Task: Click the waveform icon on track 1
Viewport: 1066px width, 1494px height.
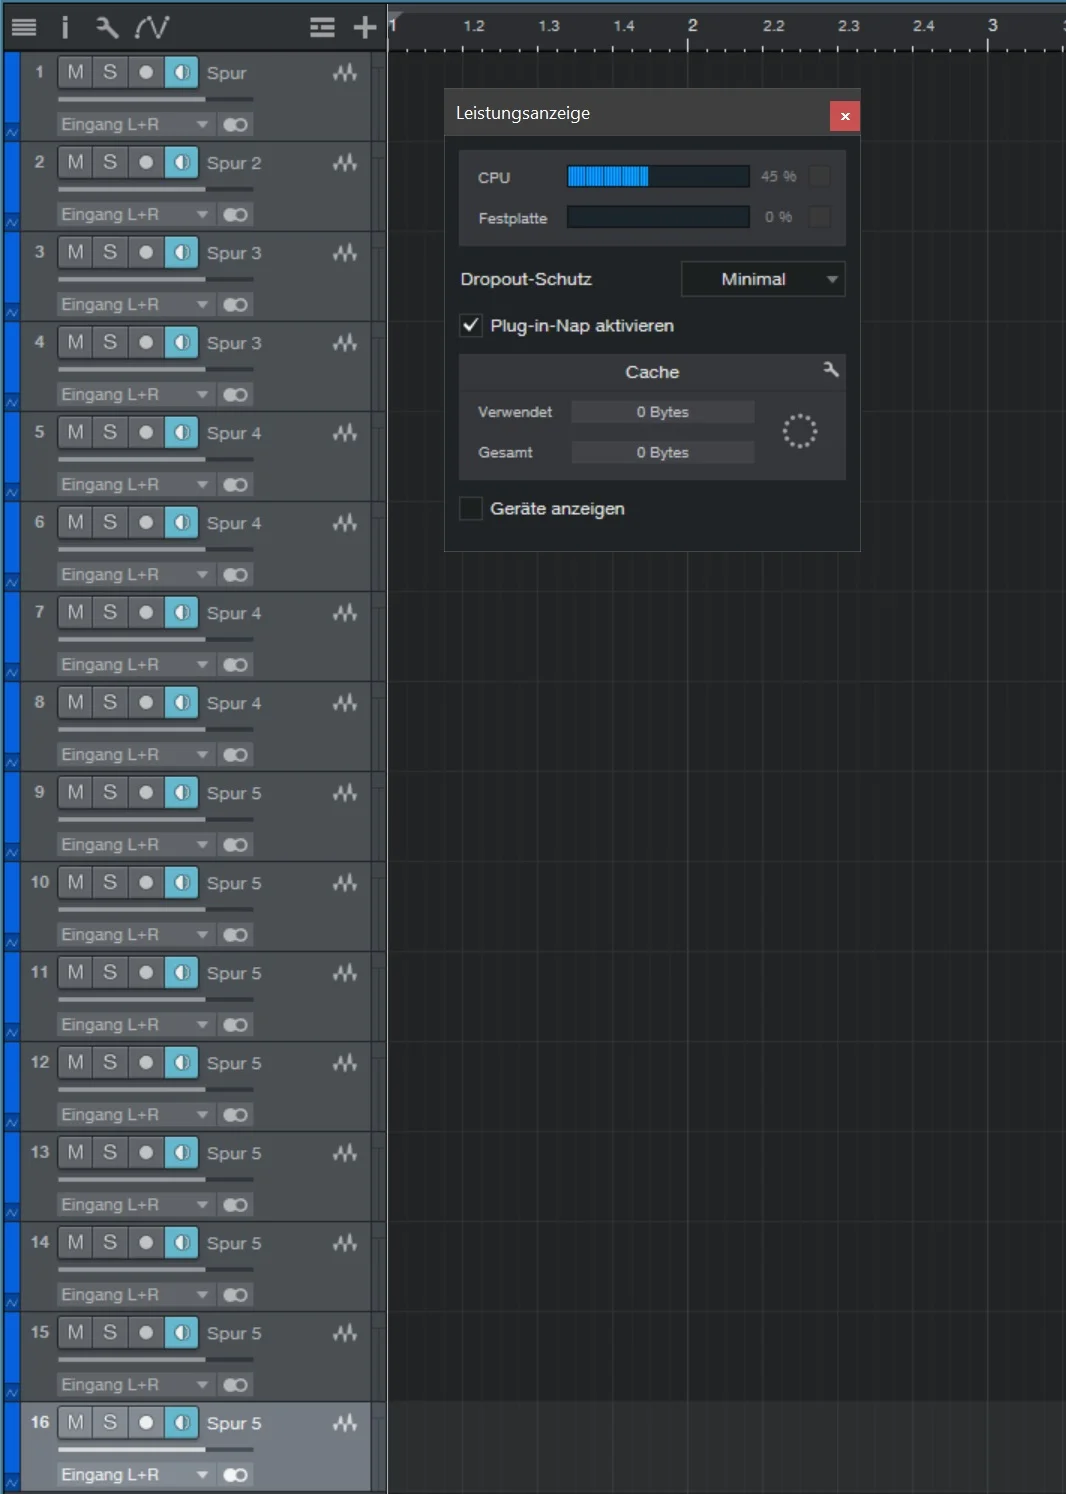Action: [345, 73]
